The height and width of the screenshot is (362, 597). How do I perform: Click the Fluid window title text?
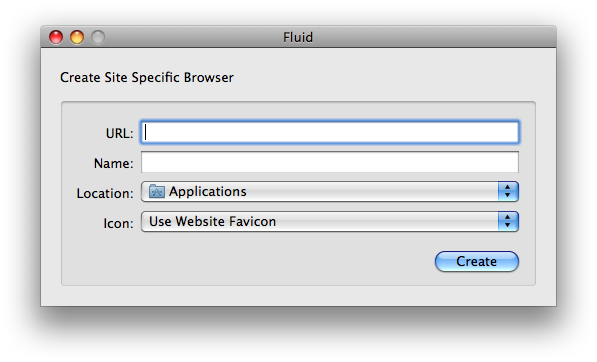[298, 37]
